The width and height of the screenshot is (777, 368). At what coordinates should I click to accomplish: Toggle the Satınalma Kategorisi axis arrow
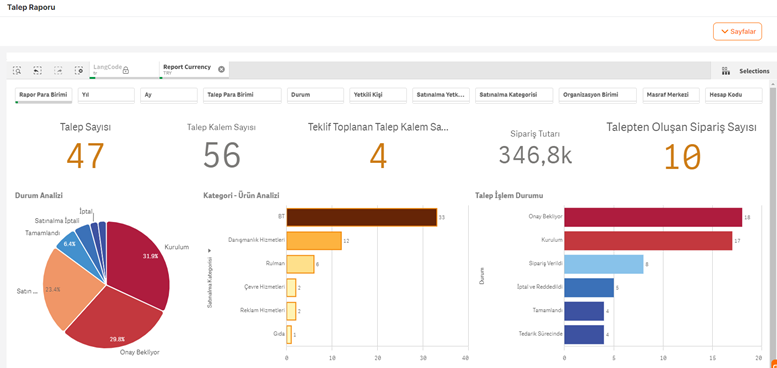pos(210,250)
